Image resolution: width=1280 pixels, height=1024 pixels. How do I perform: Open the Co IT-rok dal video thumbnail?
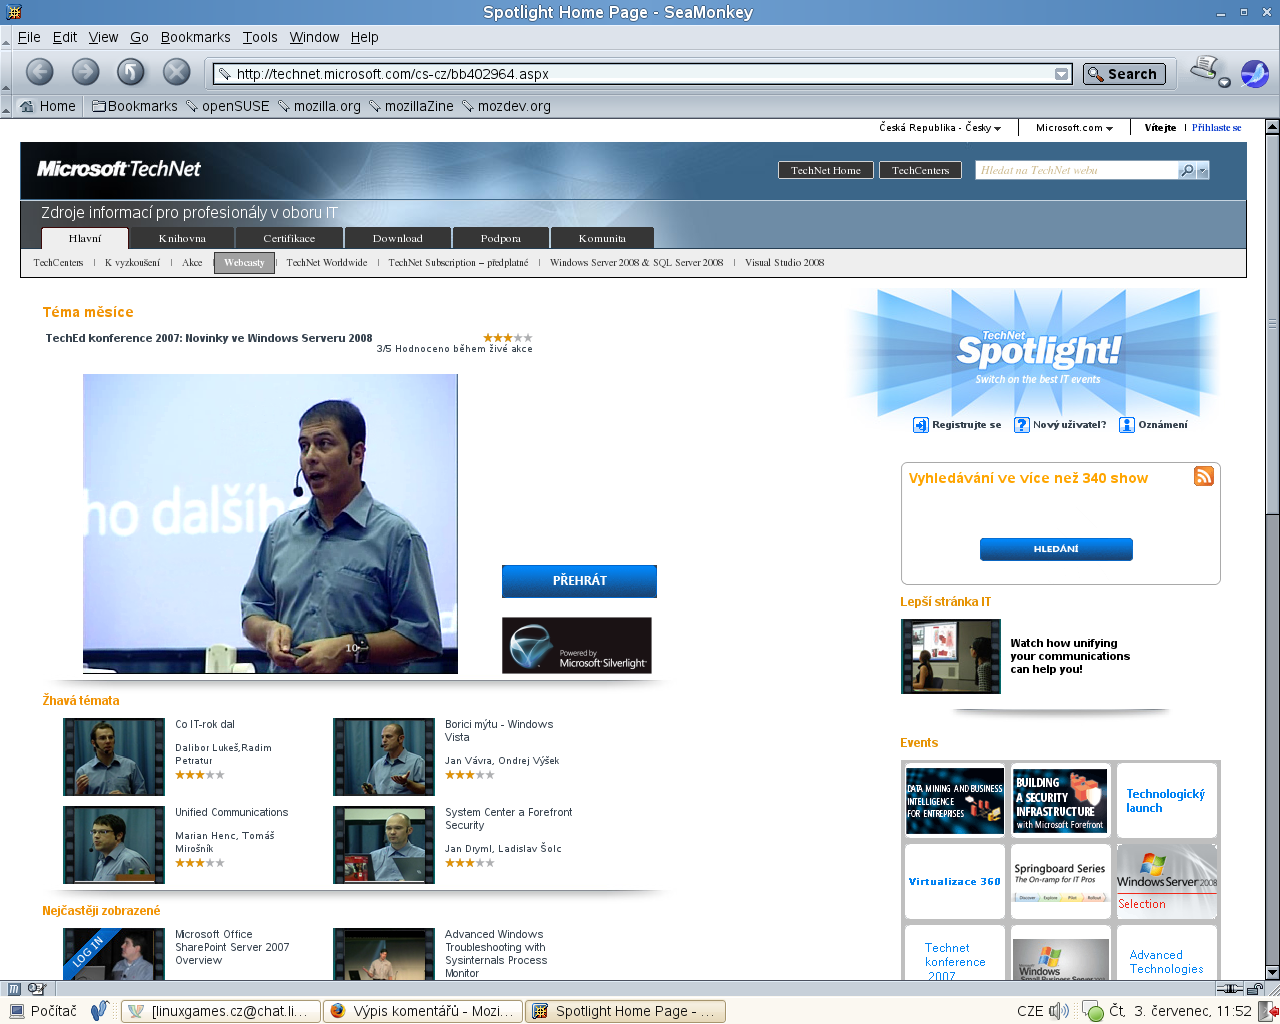click(114, 757)
